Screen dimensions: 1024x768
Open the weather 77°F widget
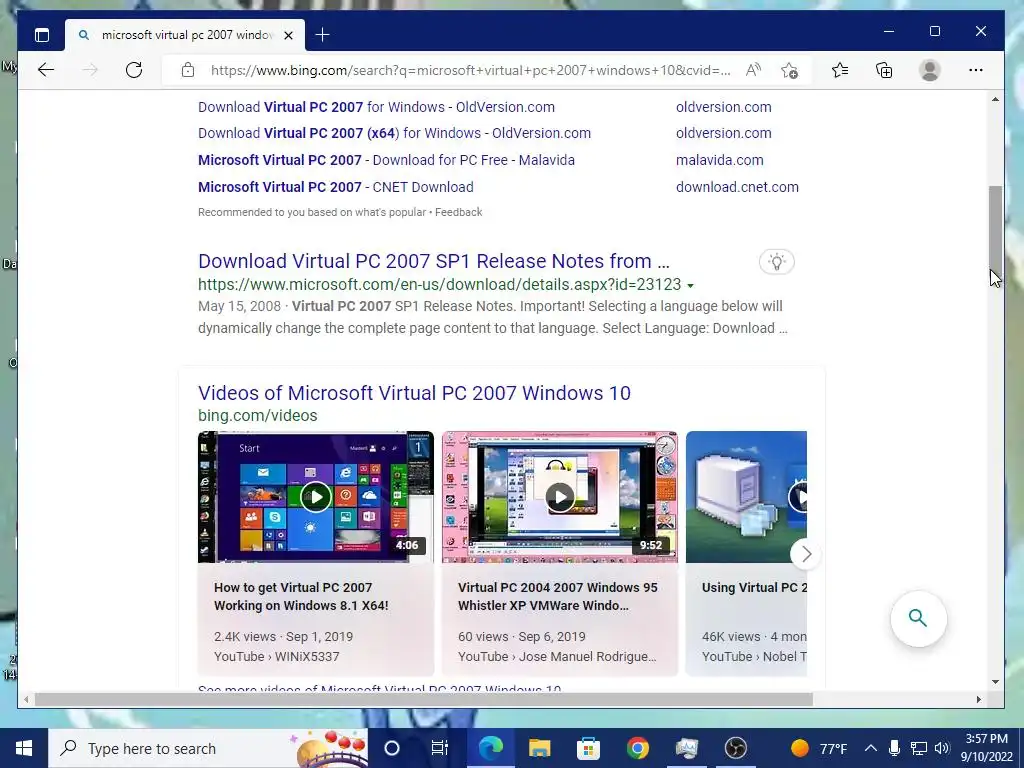[x=819, y=748]
